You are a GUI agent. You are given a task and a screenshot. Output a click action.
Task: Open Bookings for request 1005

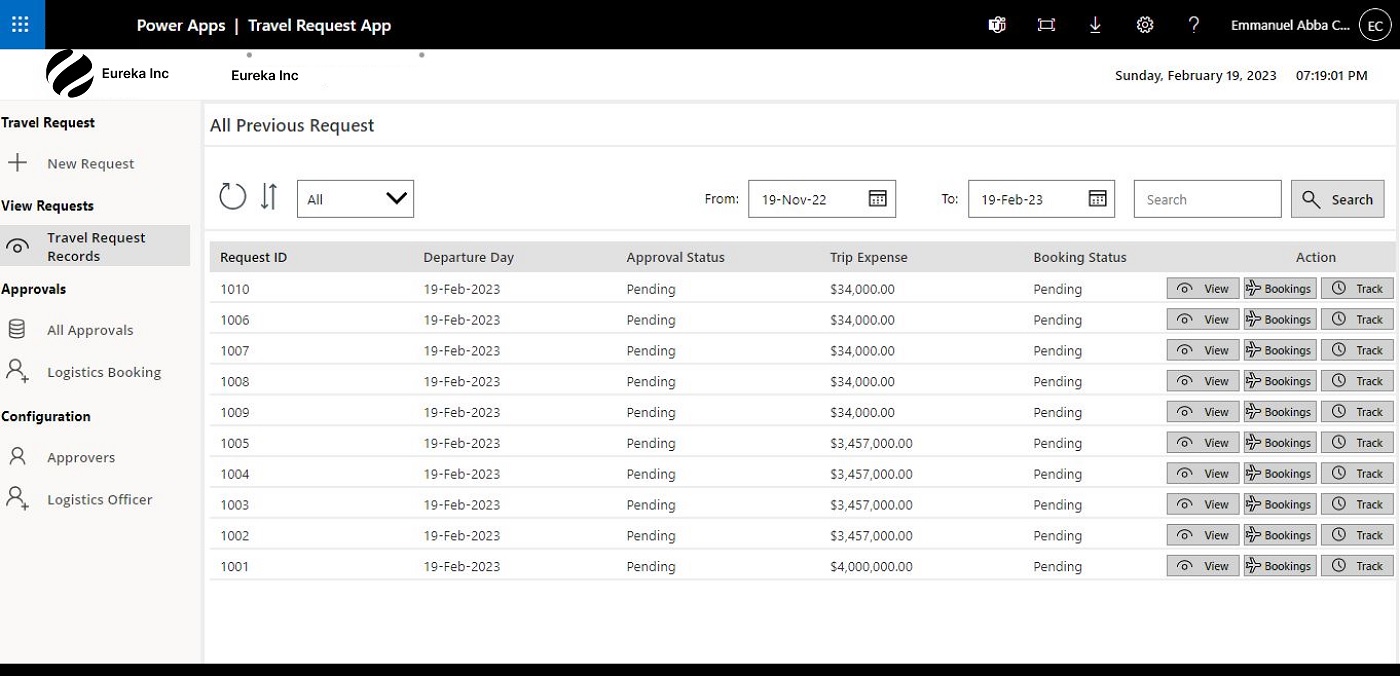click(x=1280, y=443)
